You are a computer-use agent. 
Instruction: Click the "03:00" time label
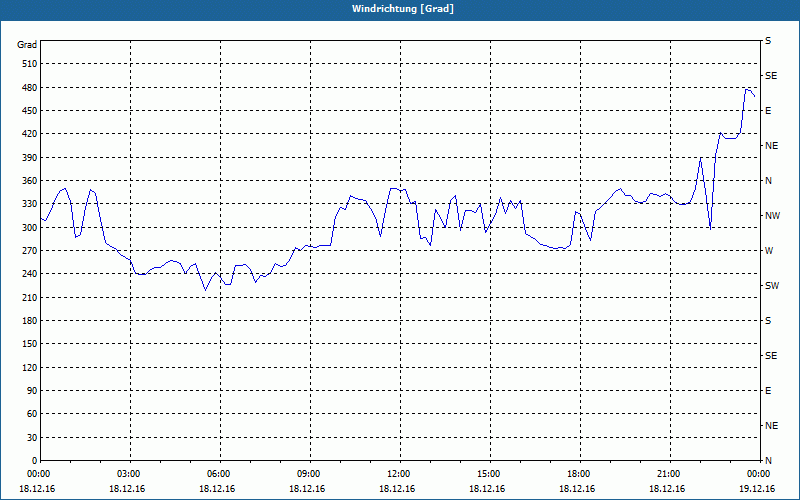(131, 474)
